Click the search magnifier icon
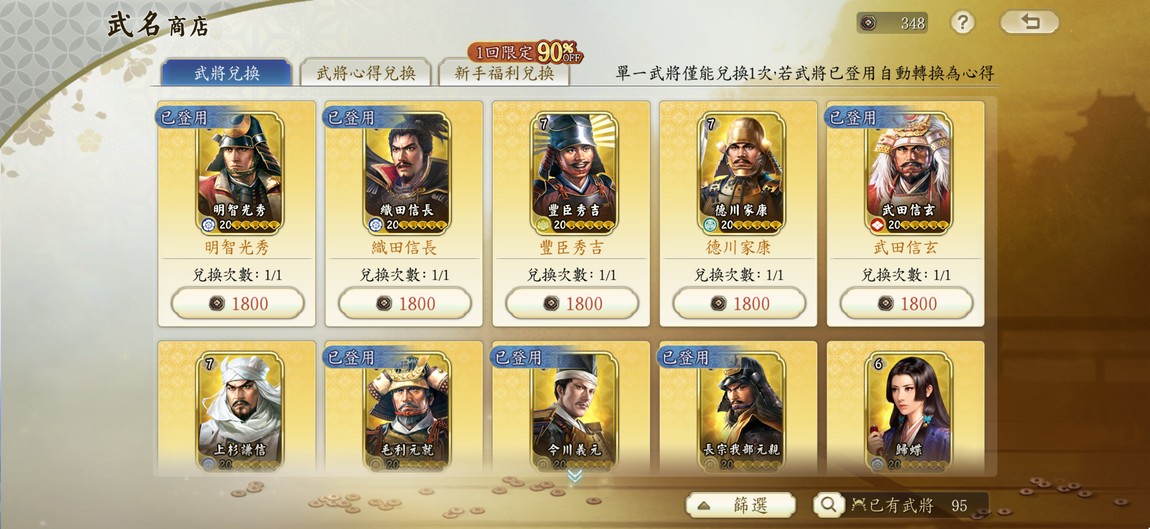This screenshot has height=529, width=1150. click(829, 505)
